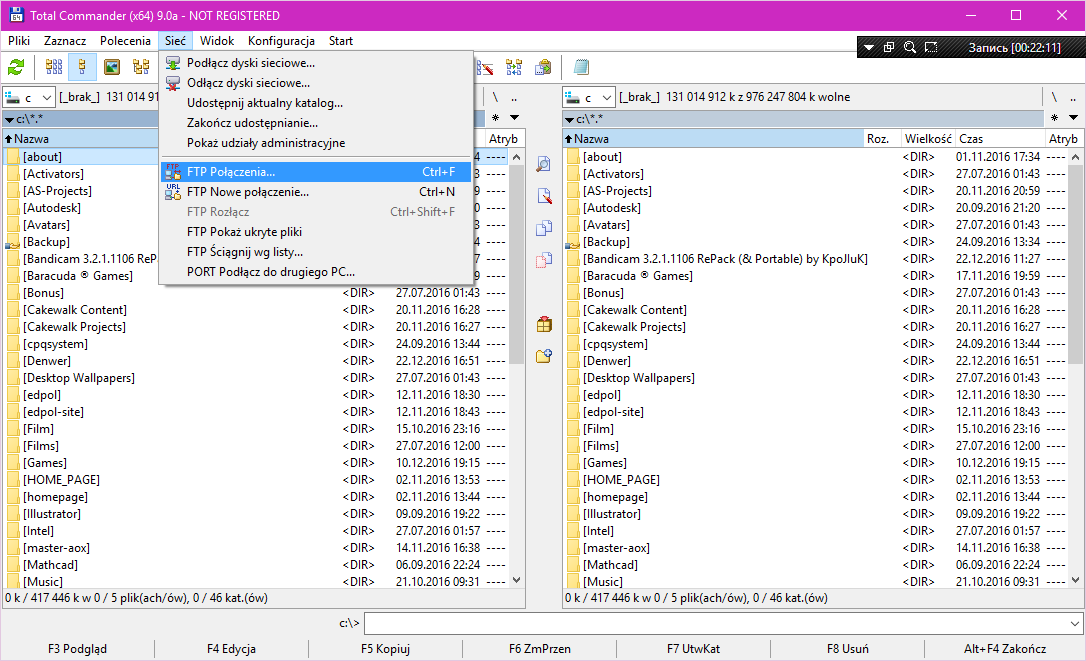Click disconnect network drive icon in menu
The image size is (1086, 661).
click(172, 83)
